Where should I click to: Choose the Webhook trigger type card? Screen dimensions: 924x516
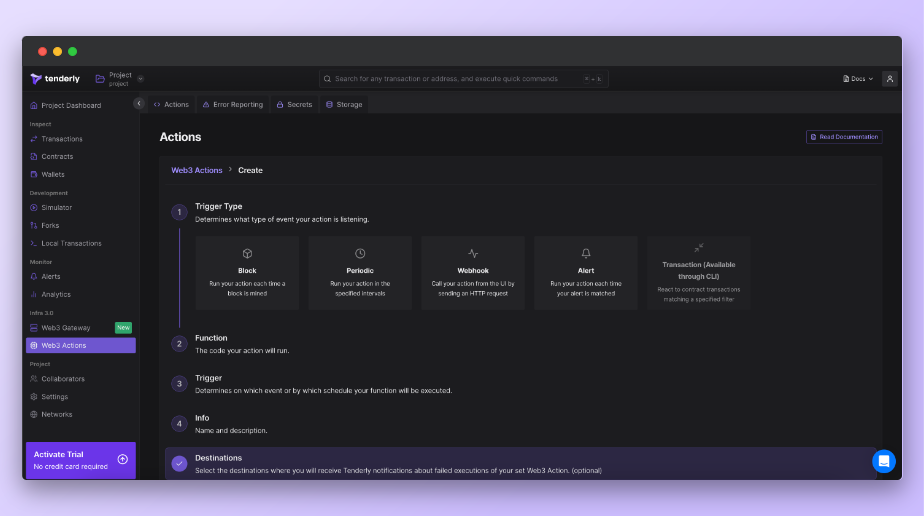pyautogui.click(x=473, y=273)
